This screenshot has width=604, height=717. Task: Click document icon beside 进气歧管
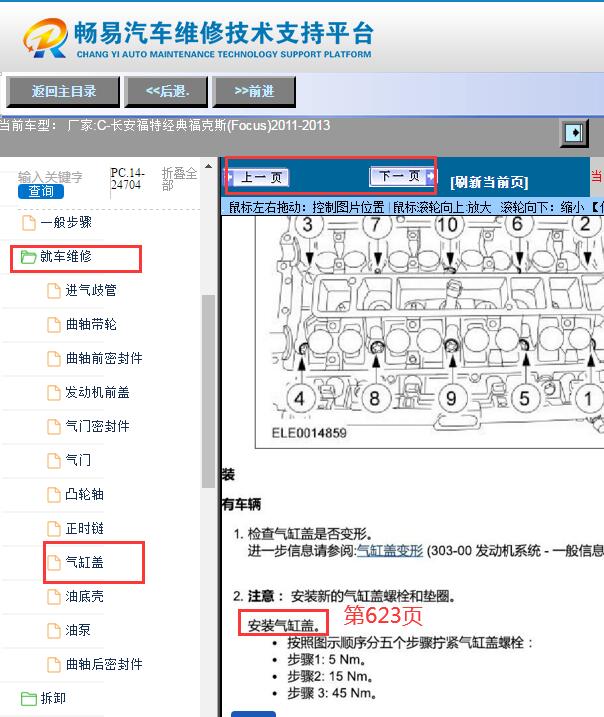(x=54, y=291)
